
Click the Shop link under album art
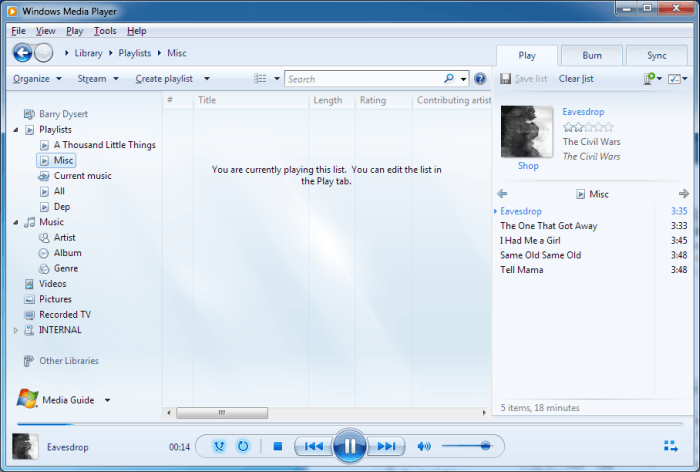tap(528, 166)
